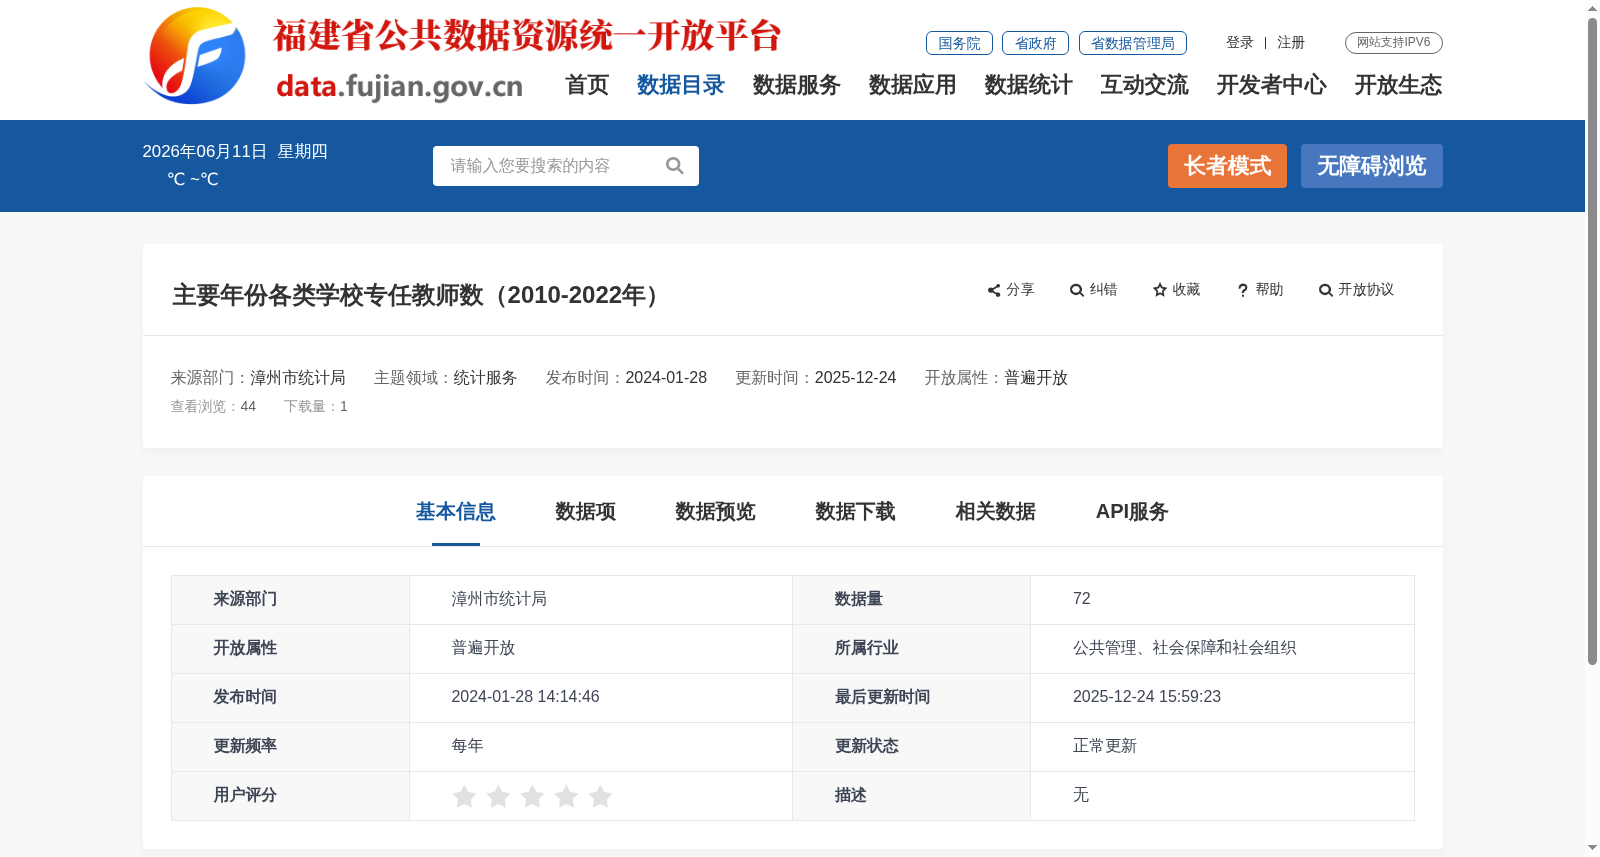Viewport: 1600px width, 857px height.
Task: Rate two stars in 用户评分
Action: 498,796
